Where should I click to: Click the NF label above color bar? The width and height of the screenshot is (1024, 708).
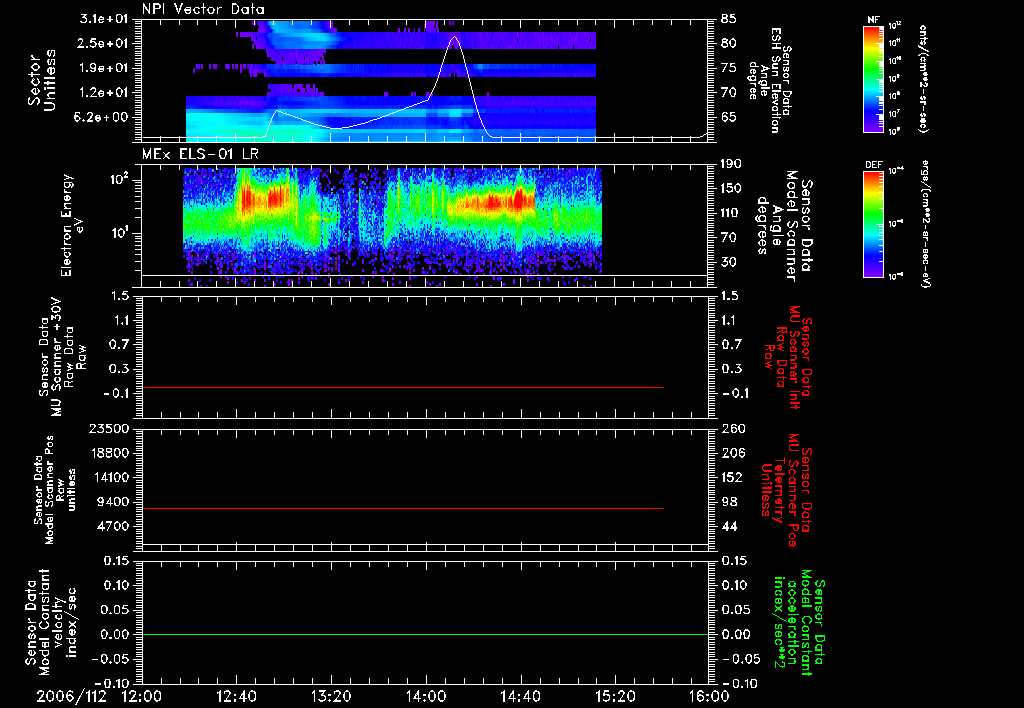[873, 20]
